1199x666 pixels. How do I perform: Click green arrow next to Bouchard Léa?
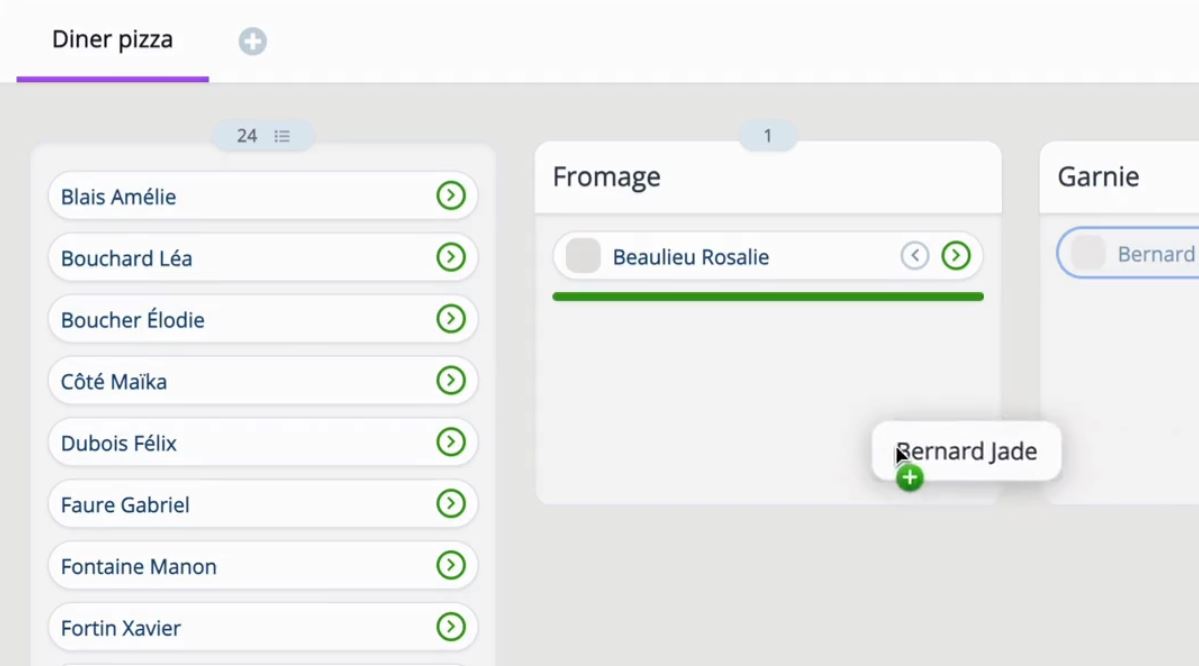[451, 258]
